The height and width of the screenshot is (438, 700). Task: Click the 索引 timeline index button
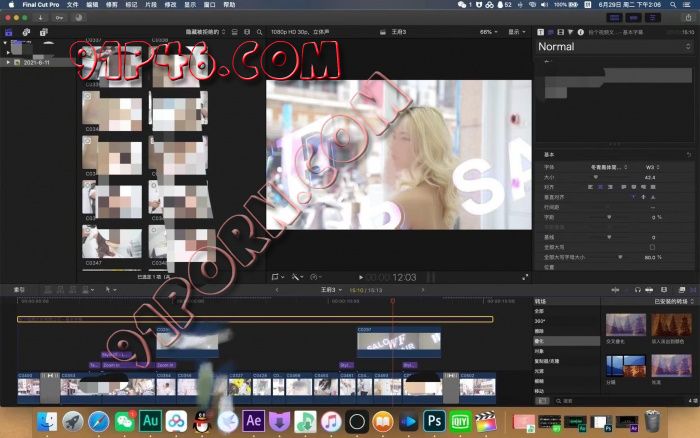tap(19, 289)
